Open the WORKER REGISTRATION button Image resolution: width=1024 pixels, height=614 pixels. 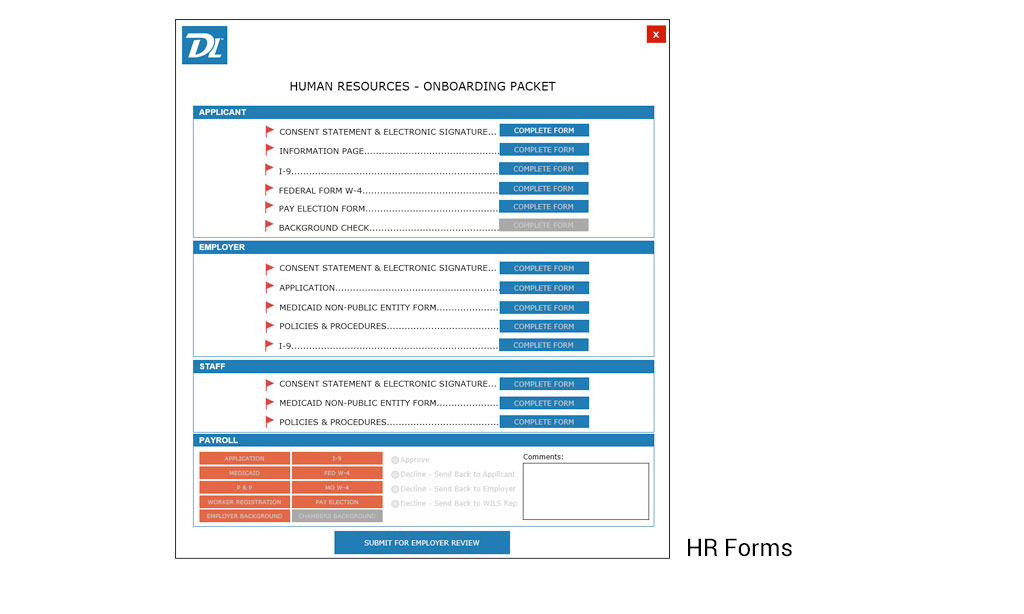click(244, 502)
